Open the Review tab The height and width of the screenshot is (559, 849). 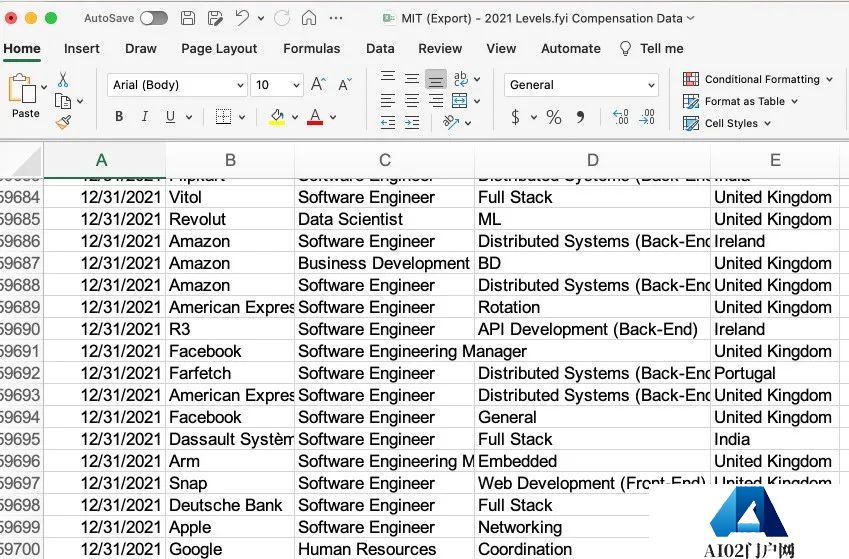[440, 48]
